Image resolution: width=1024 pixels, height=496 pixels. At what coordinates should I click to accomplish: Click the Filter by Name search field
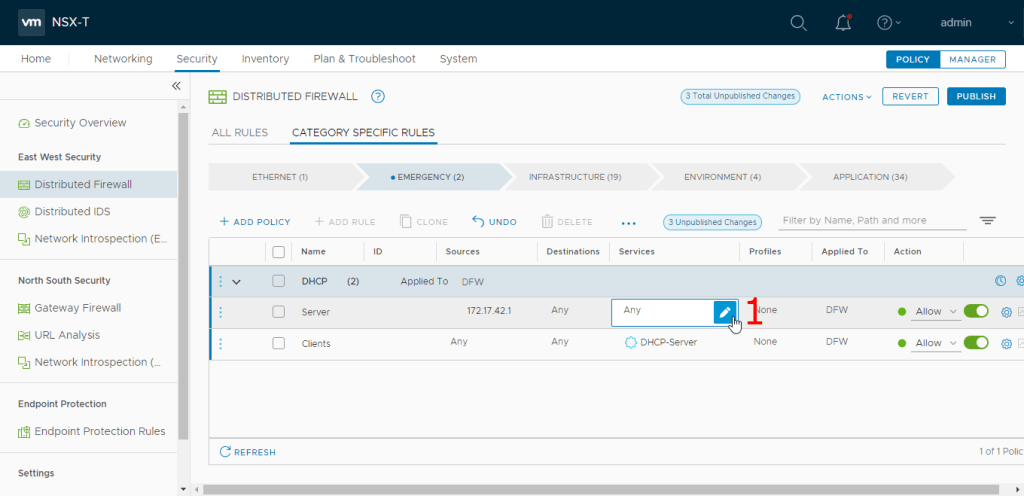click(x=872, y=221)
